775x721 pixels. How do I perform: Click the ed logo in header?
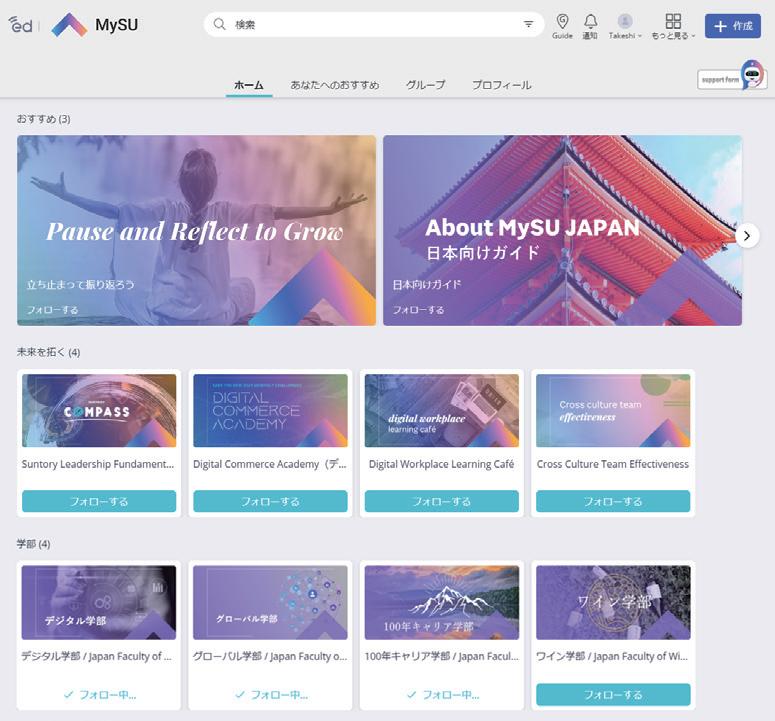(21, 24)
